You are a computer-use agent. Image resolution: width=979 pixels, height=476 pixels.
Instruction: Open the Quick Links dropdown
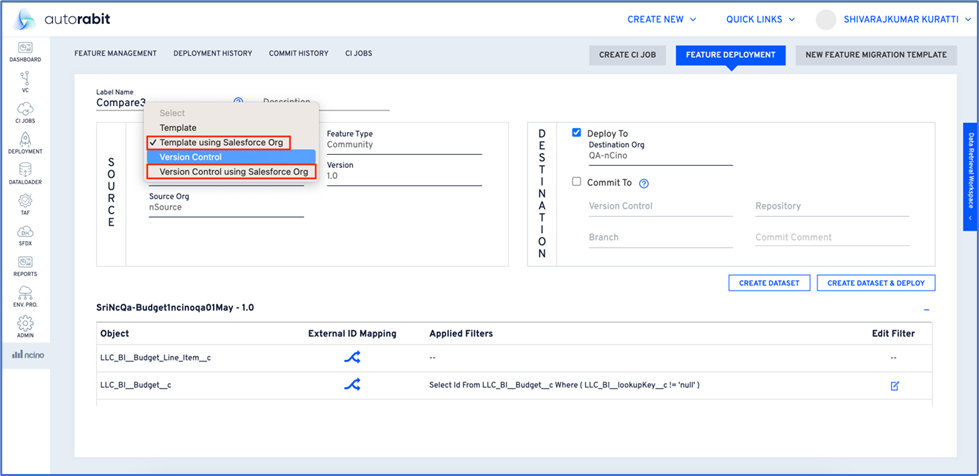(760, 19)
